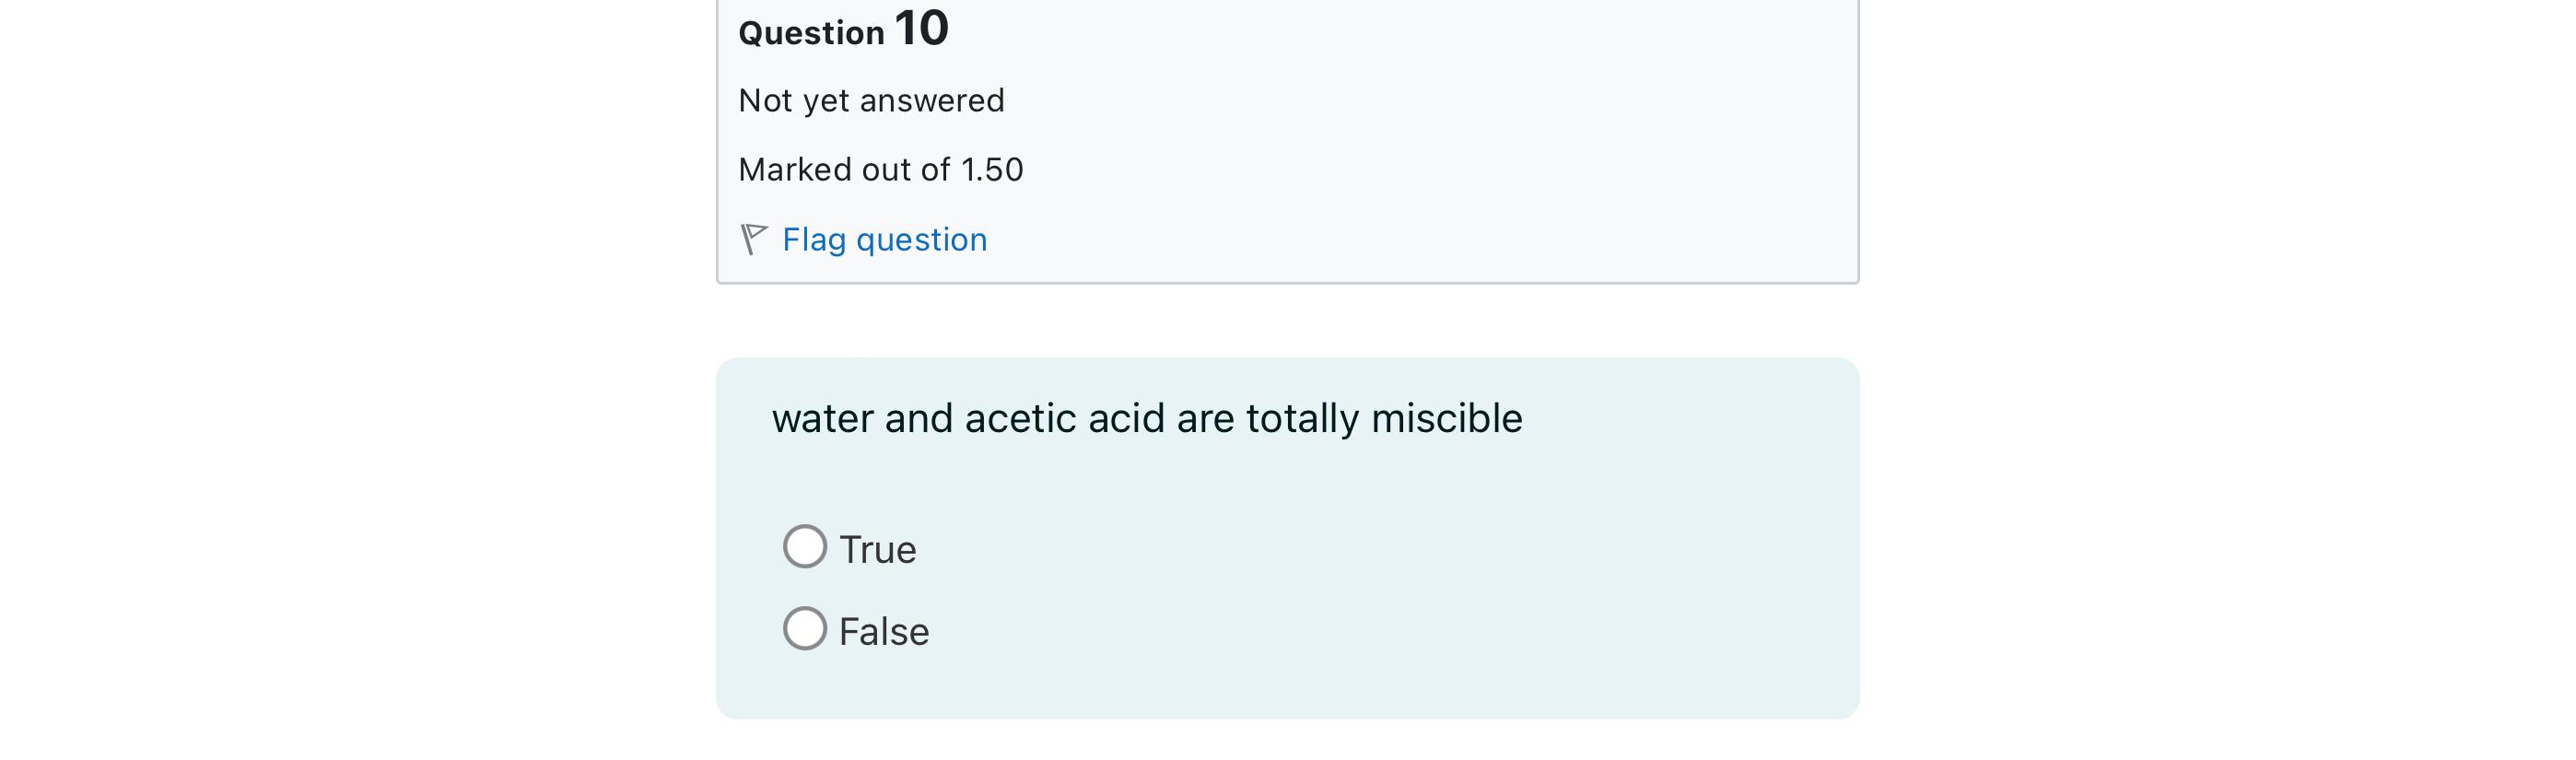Click the word "and" in the question statement
This screenshot has height=760, width=2576.
pos(919,419)
